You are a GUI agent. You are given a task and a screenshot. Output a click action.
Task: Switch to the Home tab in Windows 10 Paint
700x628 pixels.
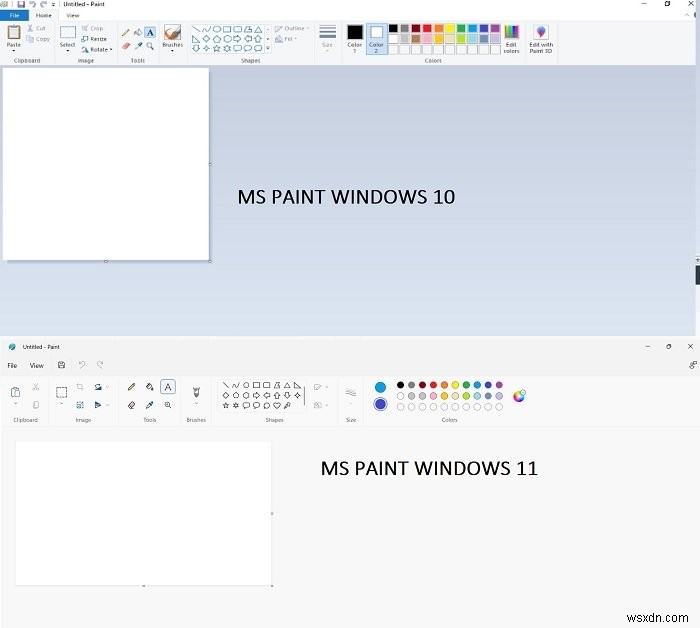[x=43, y=15]
